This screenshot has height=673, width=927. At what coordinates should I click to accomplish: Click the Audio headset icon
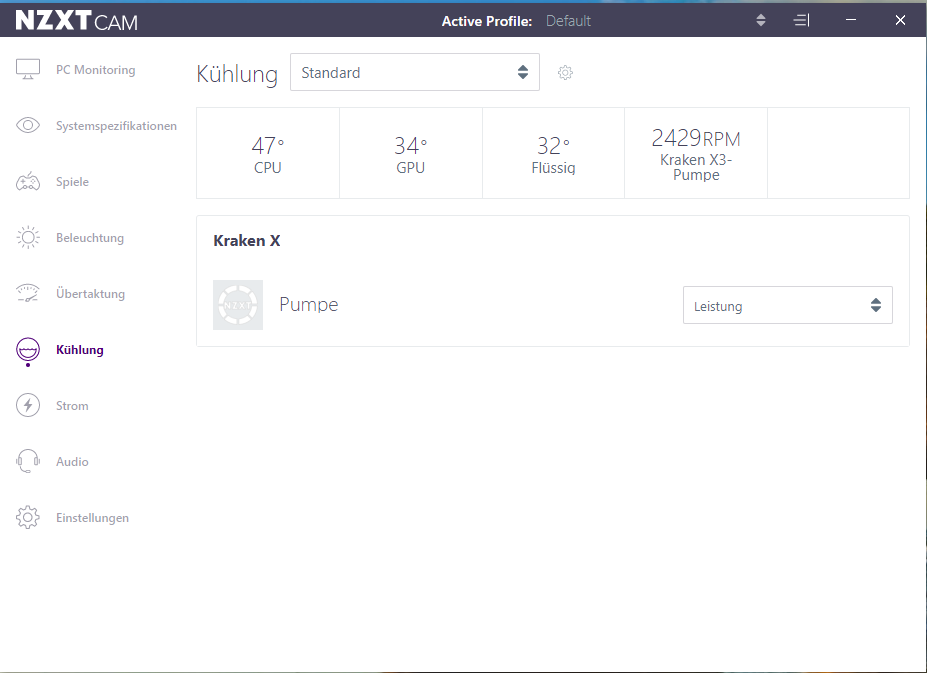click(x=28, y=461)
